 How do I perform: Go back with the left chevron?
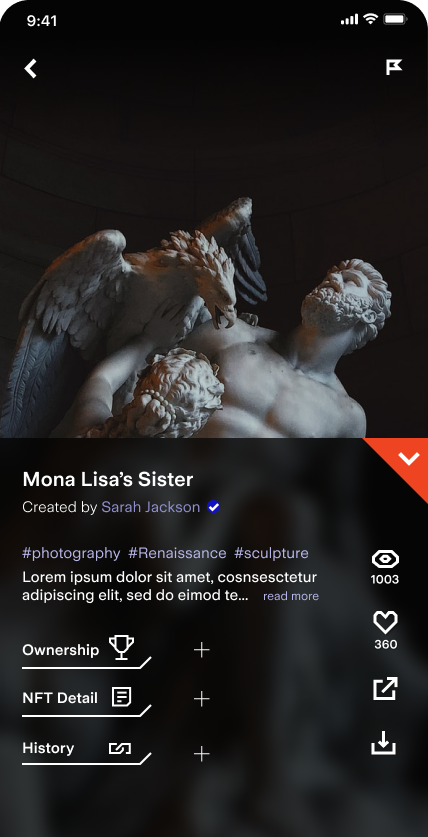tap(30, 68)
